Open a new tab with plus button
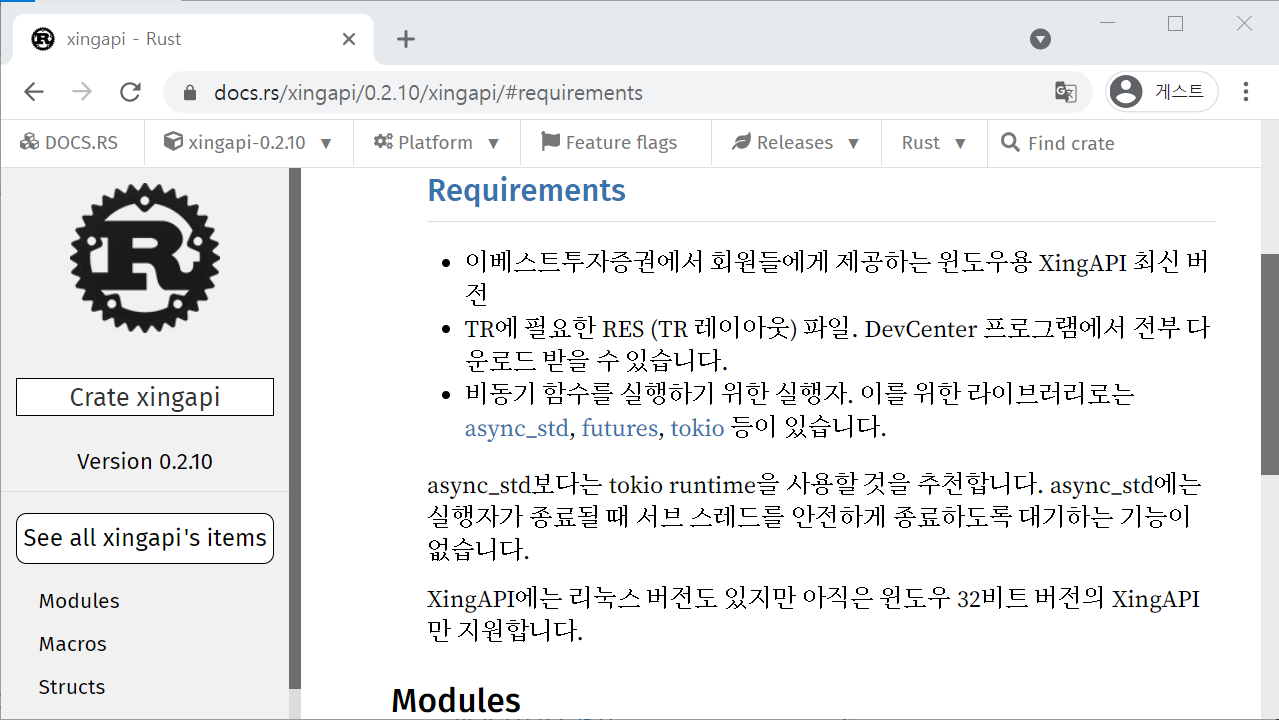1279x720 pixels. coord(405,39)
